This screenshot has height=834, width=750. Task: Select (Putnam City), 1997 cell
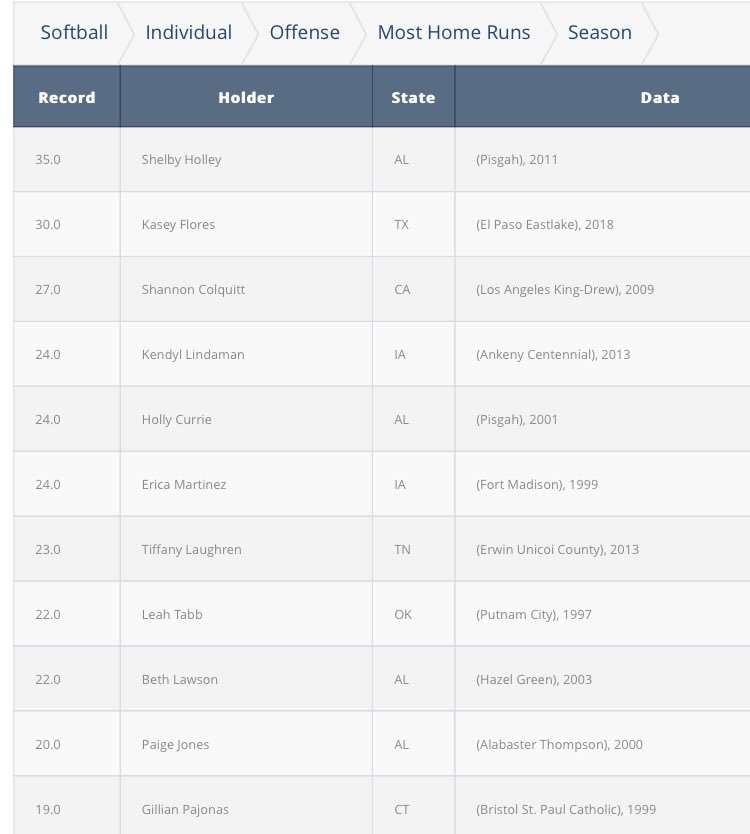pos(603,614)
